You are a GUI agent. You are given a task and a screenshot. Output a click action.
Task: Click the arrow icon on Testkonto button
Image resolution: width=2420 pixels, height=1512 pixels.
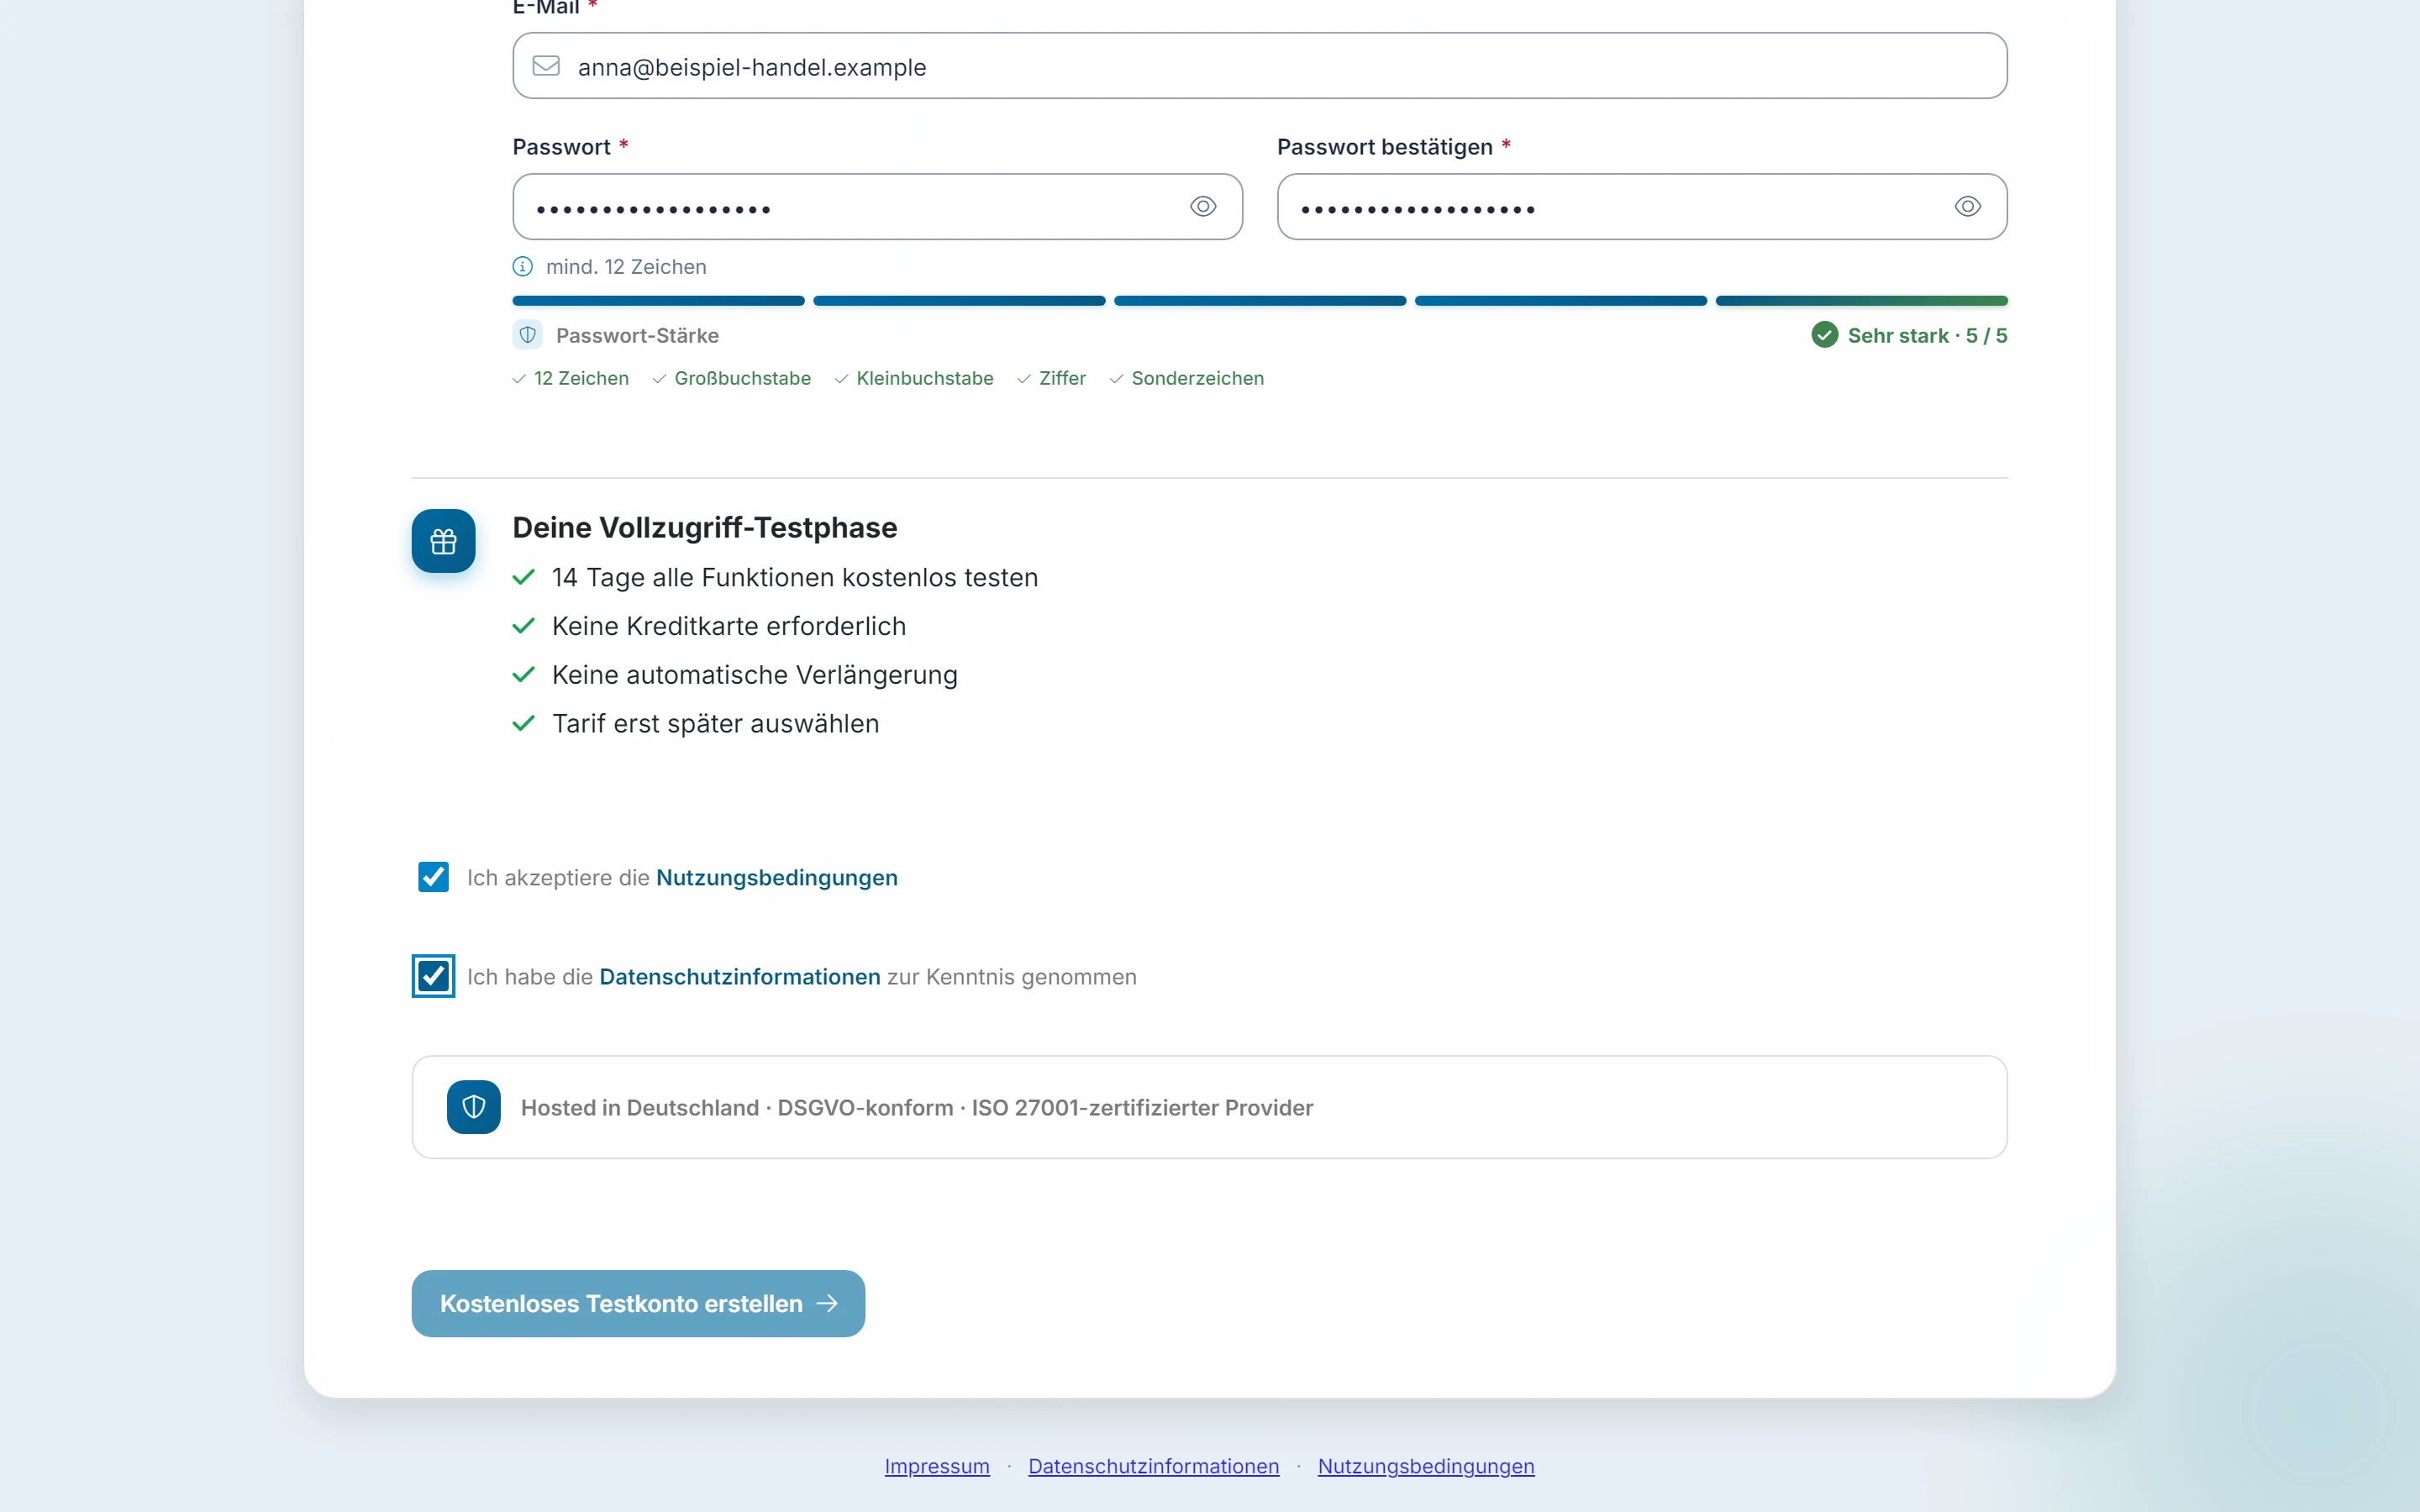[x=827, y=1303]
